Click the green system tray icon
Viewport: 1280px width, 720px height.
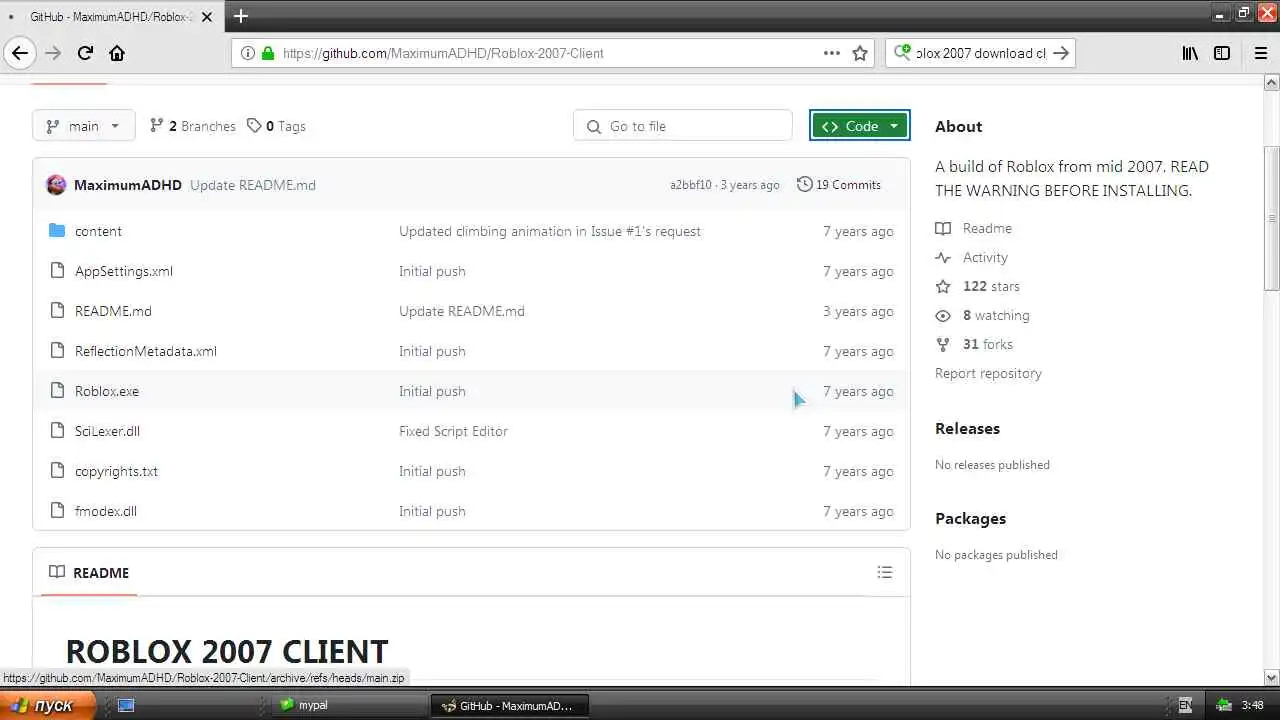pos(1224,705)
